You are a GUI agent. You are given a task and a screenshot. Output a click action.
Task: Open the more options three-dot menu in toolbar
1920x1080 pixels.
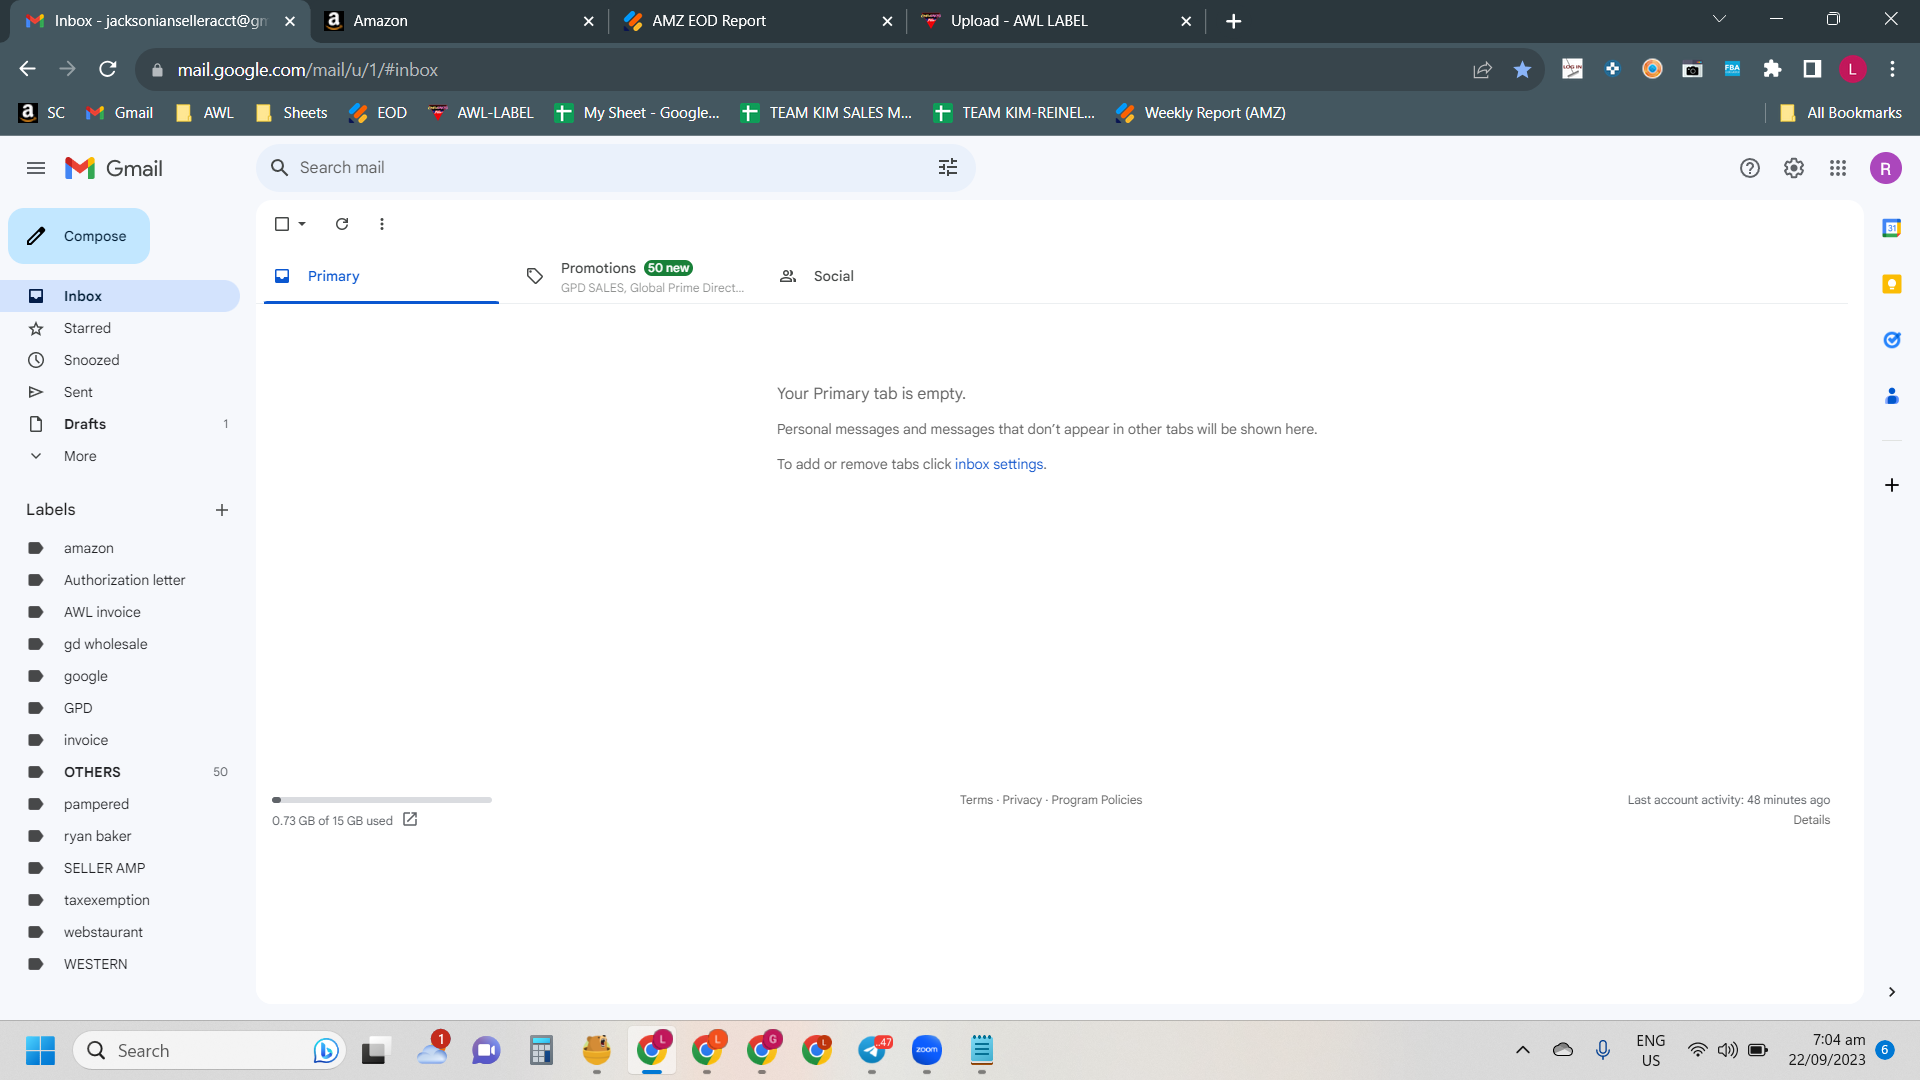tap(382, 224)
